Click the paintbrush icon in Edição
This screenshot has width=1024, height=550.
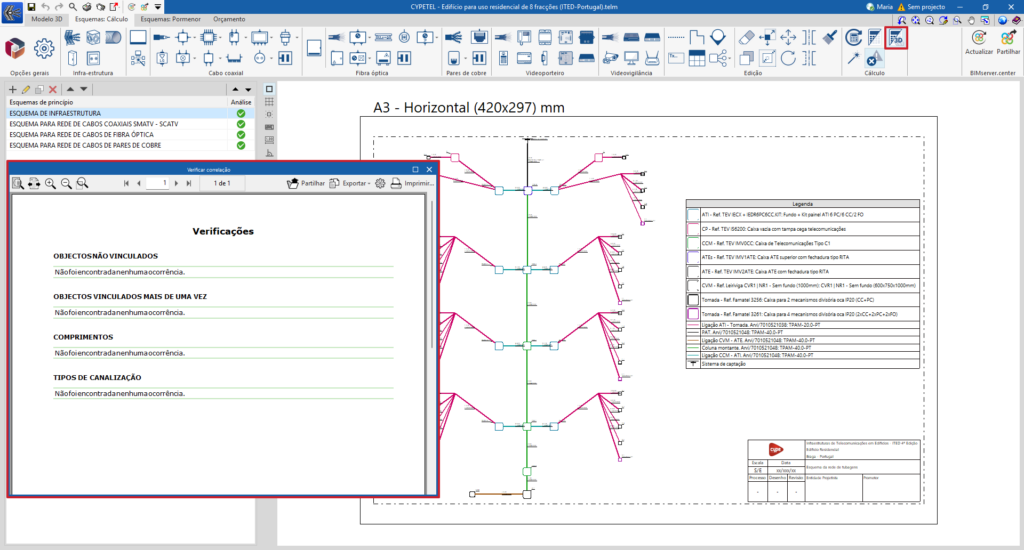click(x=831, y=38)
